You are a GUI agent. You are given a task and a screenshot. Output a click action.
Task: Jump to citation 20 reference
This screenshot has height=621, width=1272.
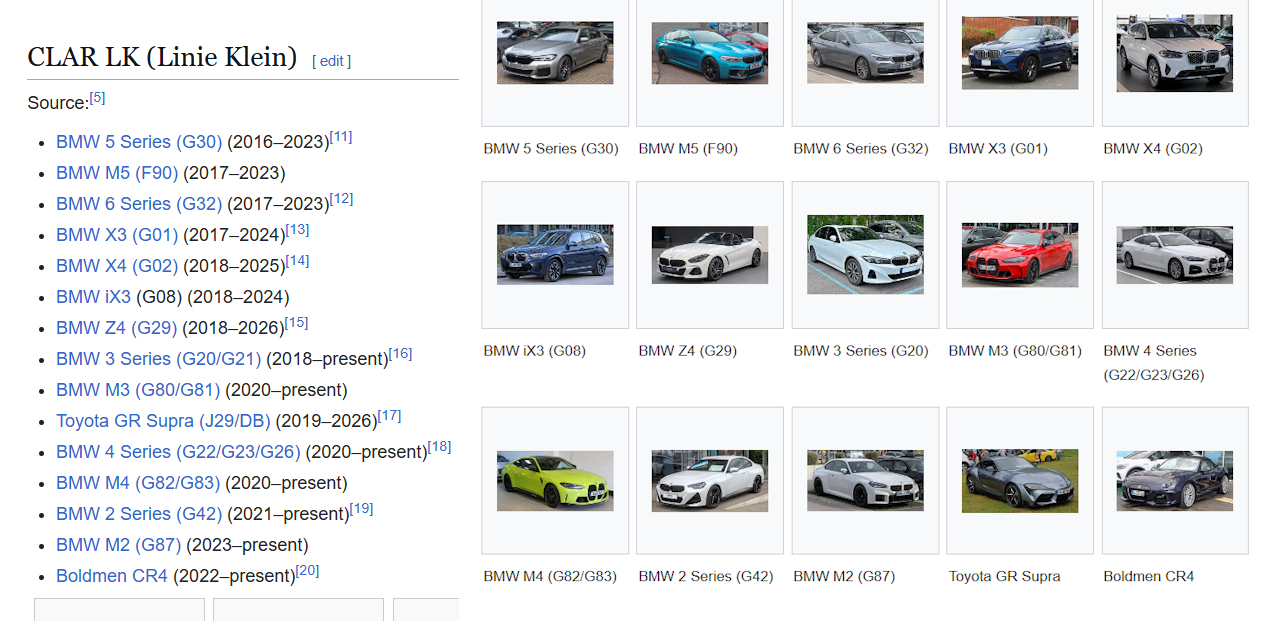point(307,571)
